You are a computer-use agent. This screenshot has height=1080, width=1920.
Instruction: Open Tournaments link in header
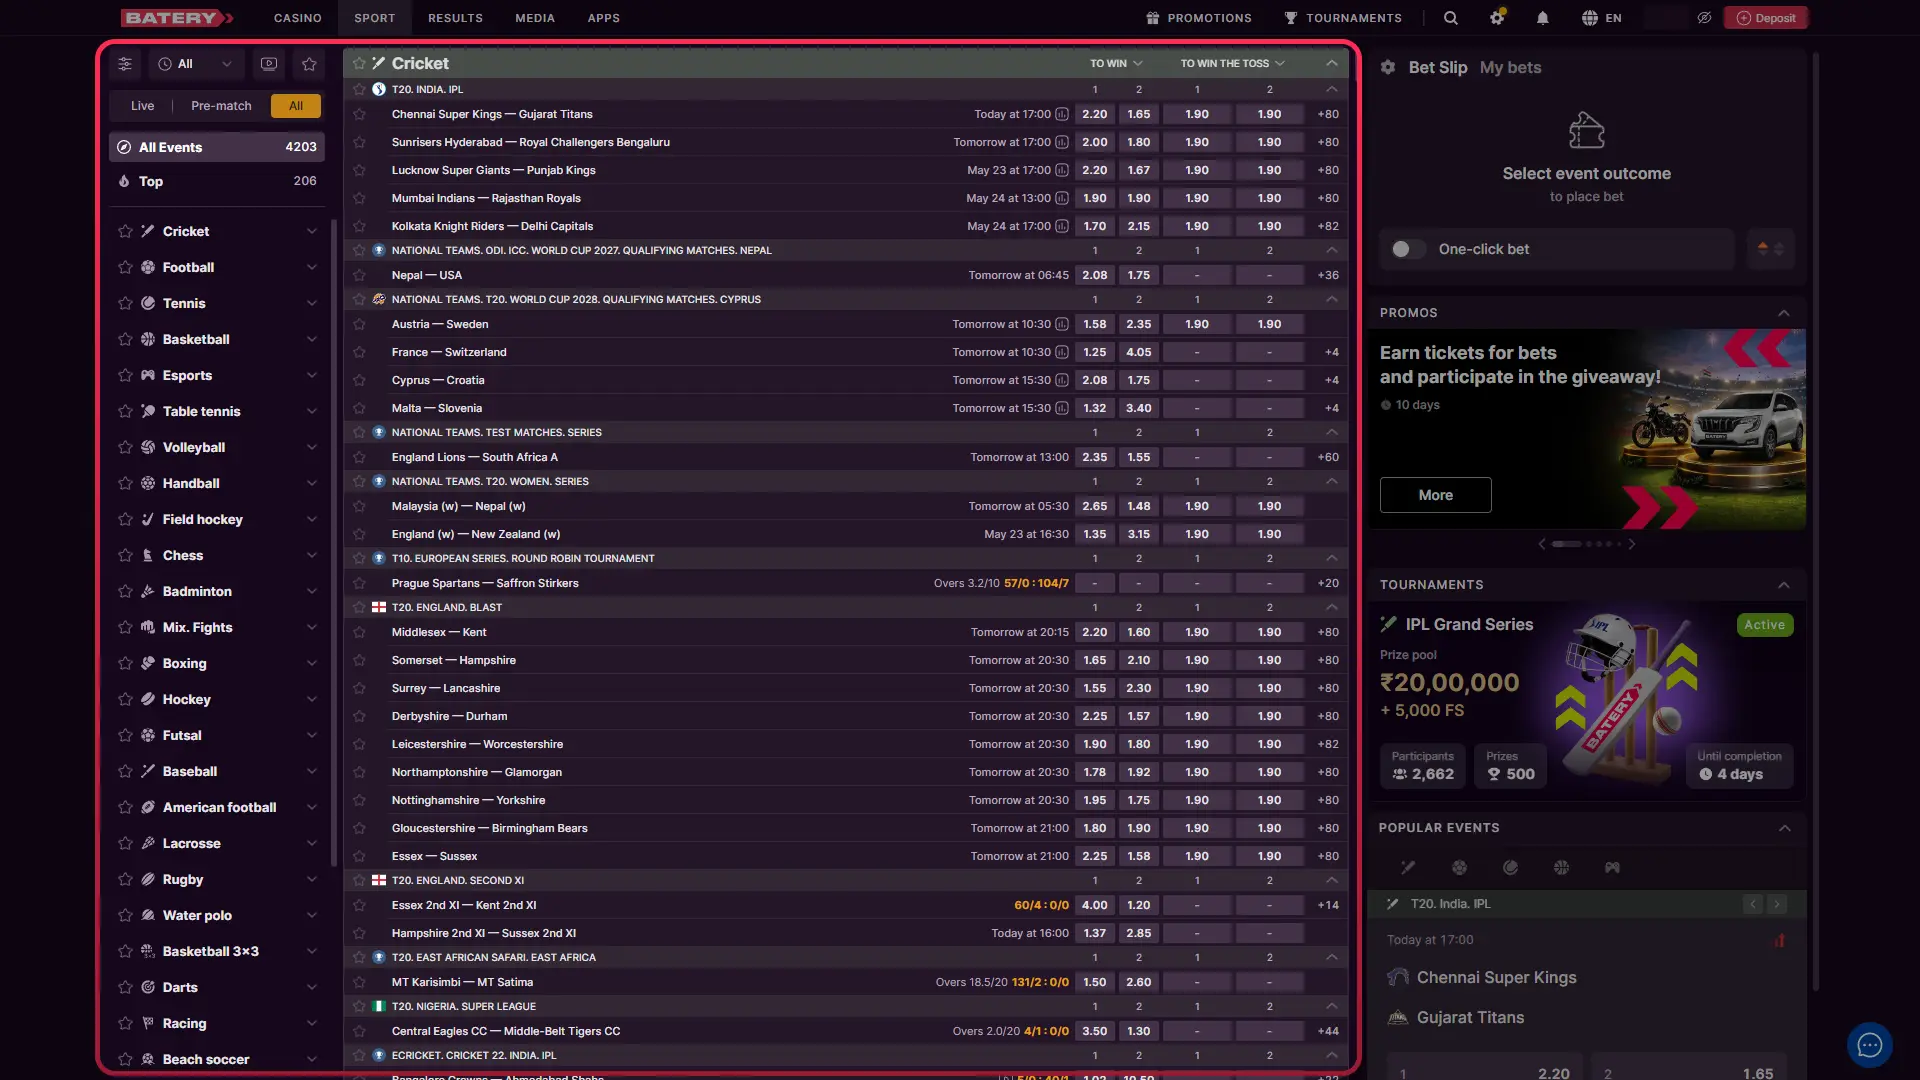point(1343,18)
